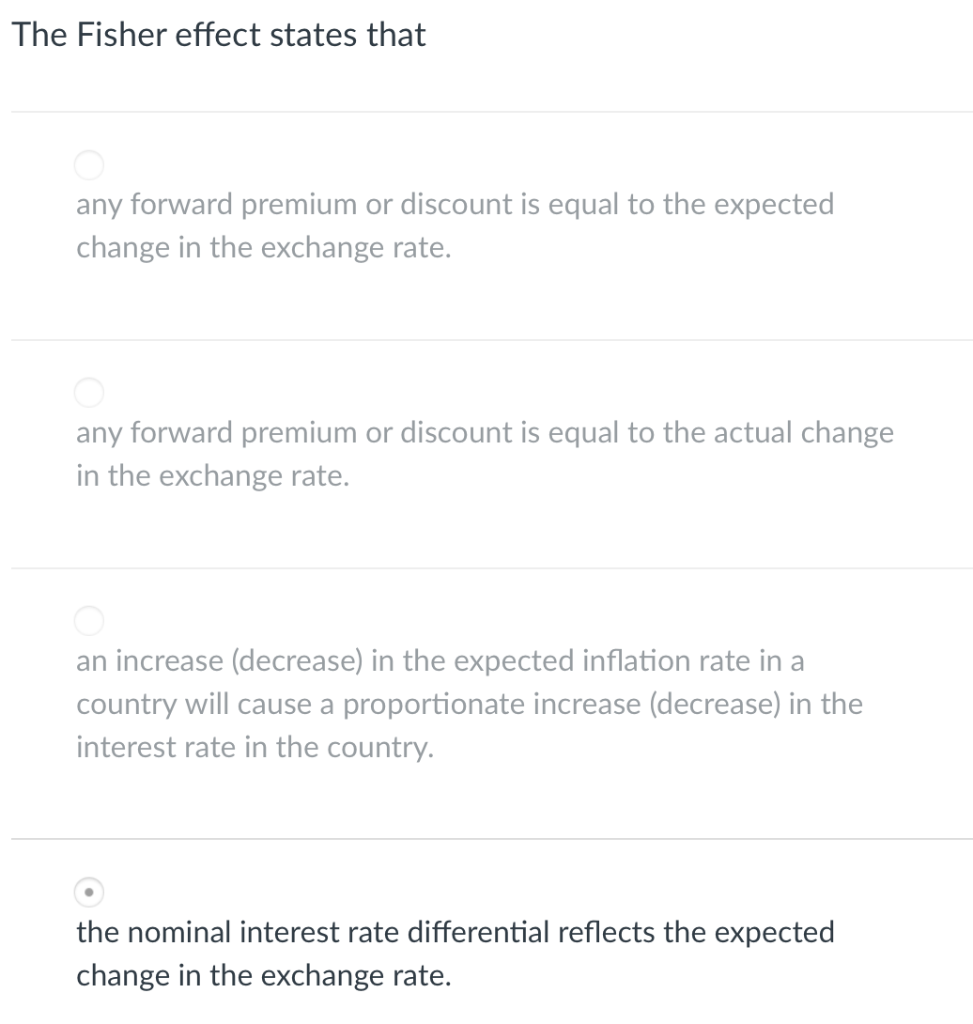The width and height of the screenshot is (973, 1024).
Task: Click answer line 'any forward premium or discount is equal to the expected'
Action: (455, 205)
